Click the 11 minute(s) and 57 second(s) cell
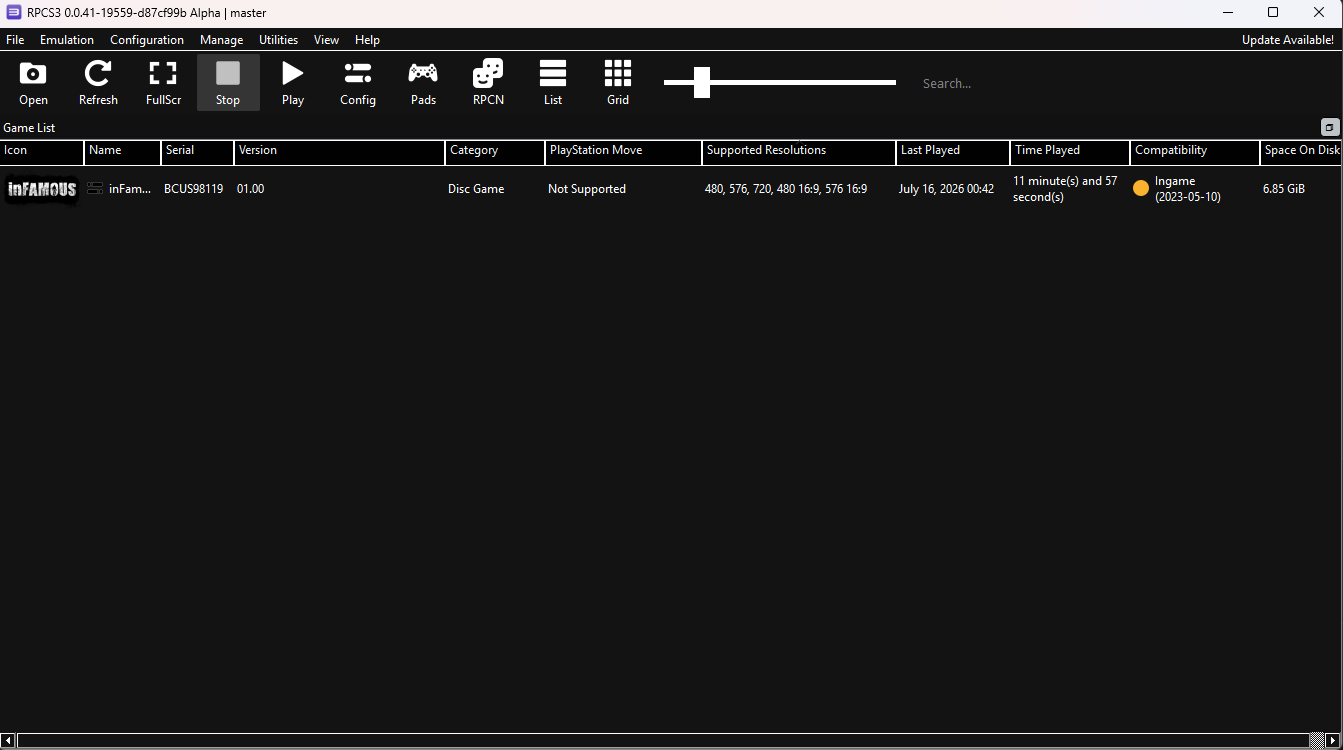The image size is (1343, 750). pos(1065,189)
